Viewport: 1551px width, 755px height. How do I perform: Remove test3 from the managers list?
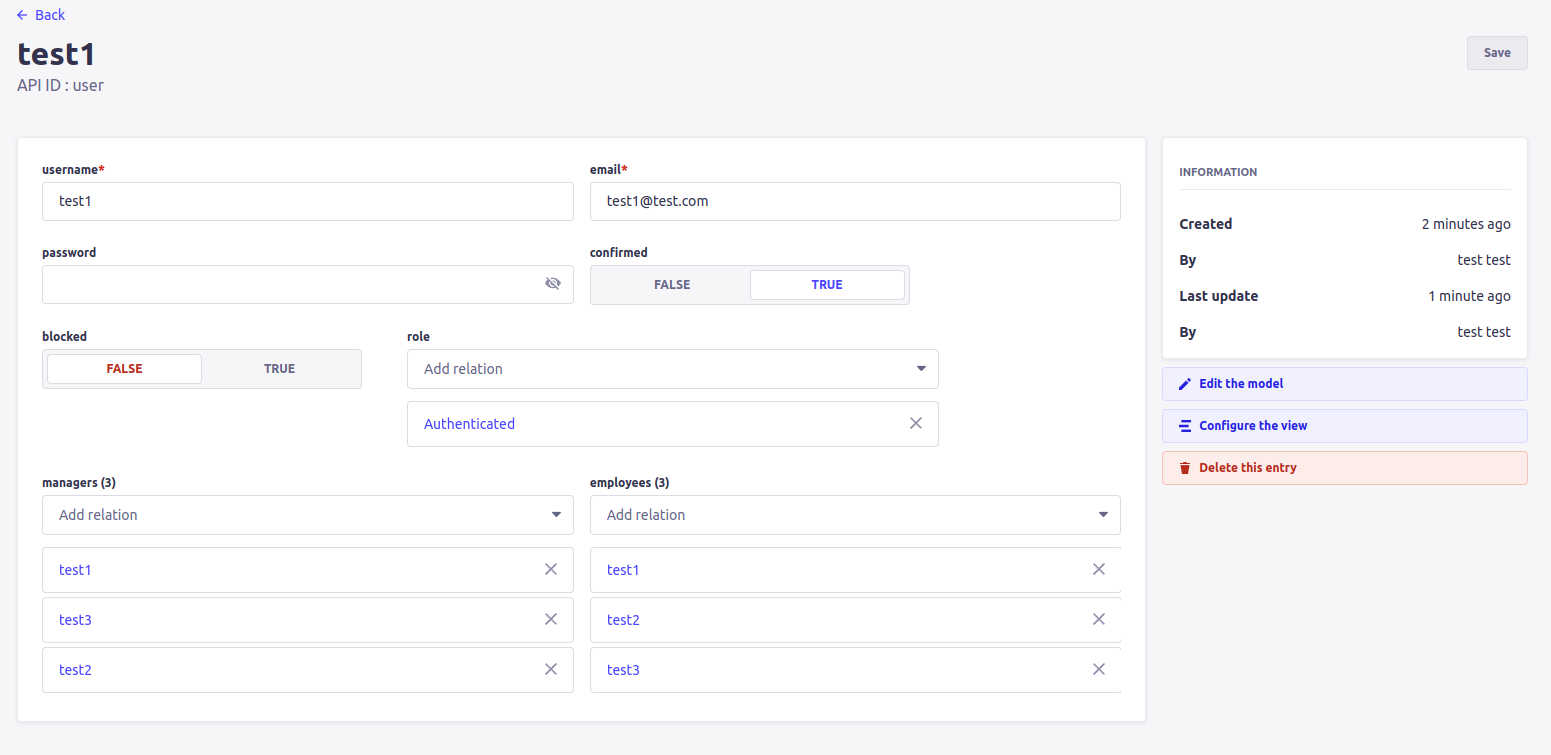[551, 619]
